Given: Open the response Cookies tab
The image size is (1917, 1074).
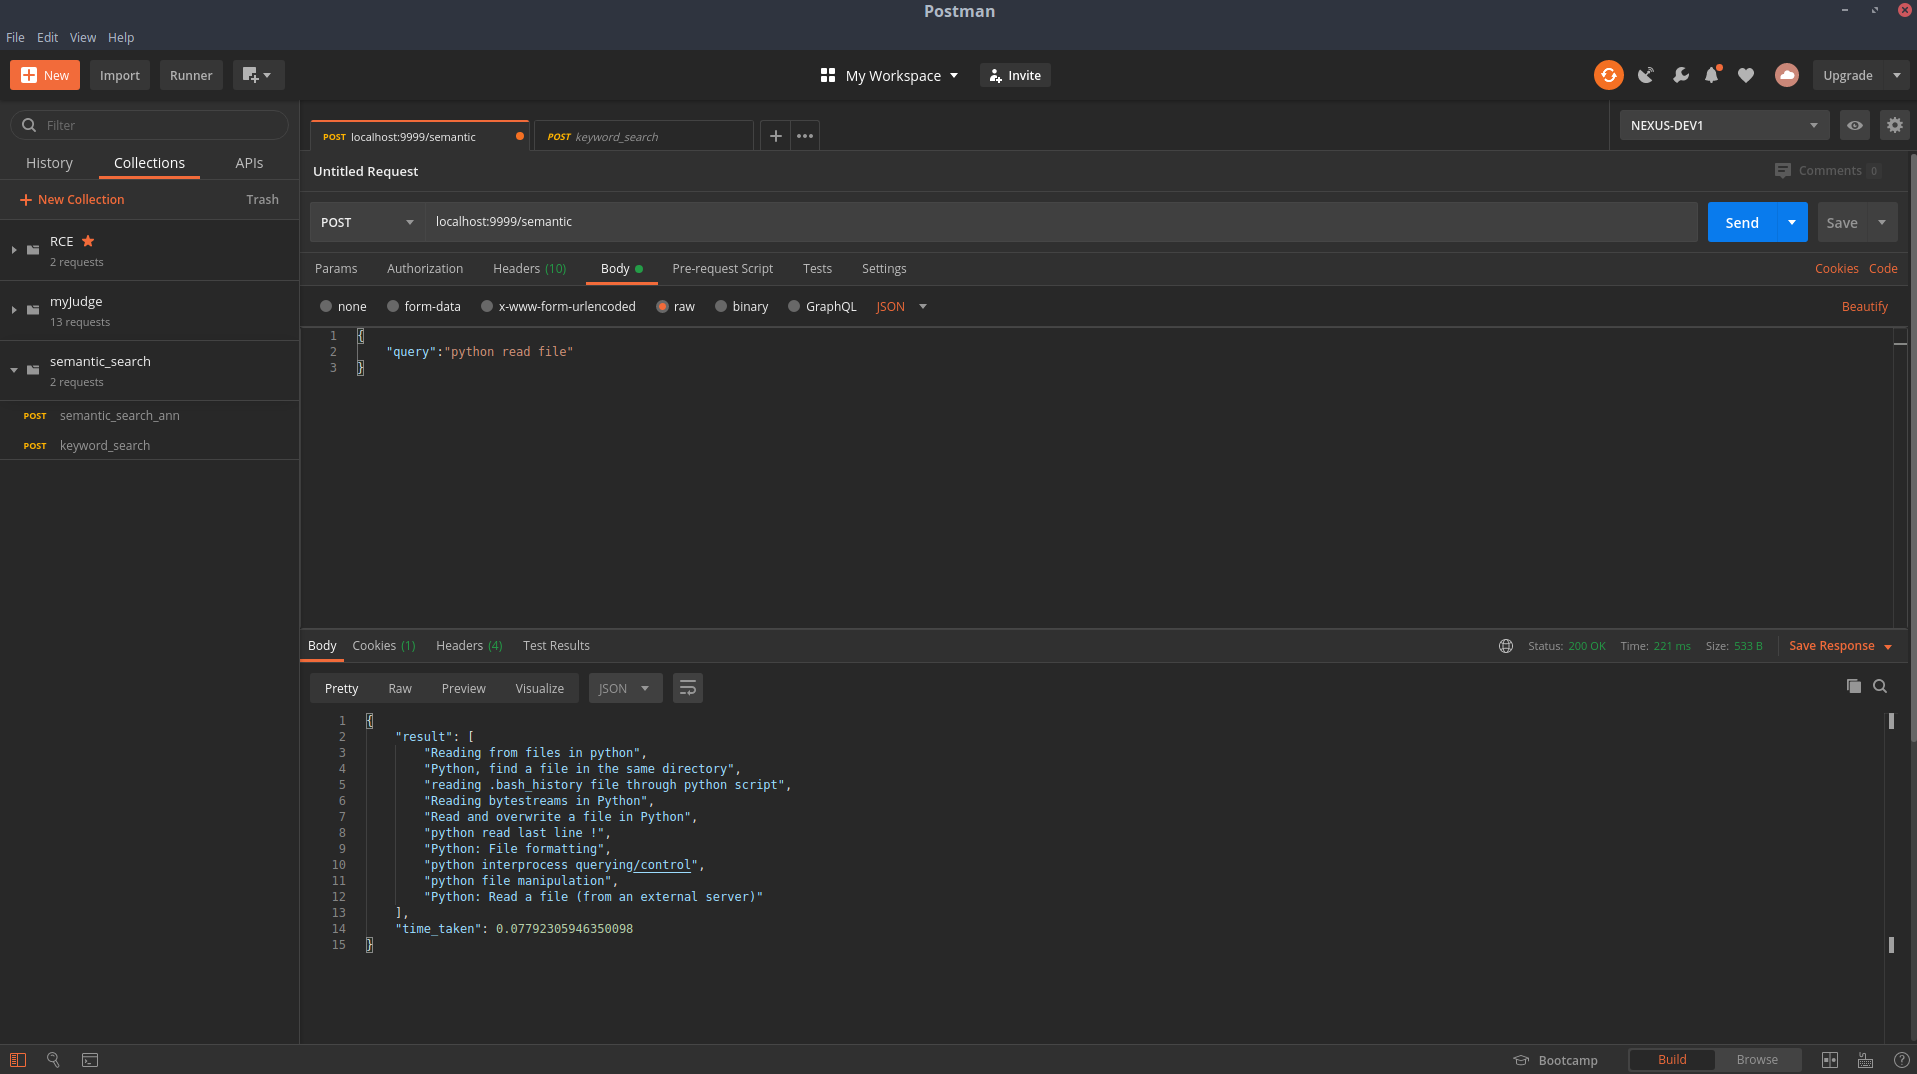Looking at the screenshot, I should coord(383,646).
